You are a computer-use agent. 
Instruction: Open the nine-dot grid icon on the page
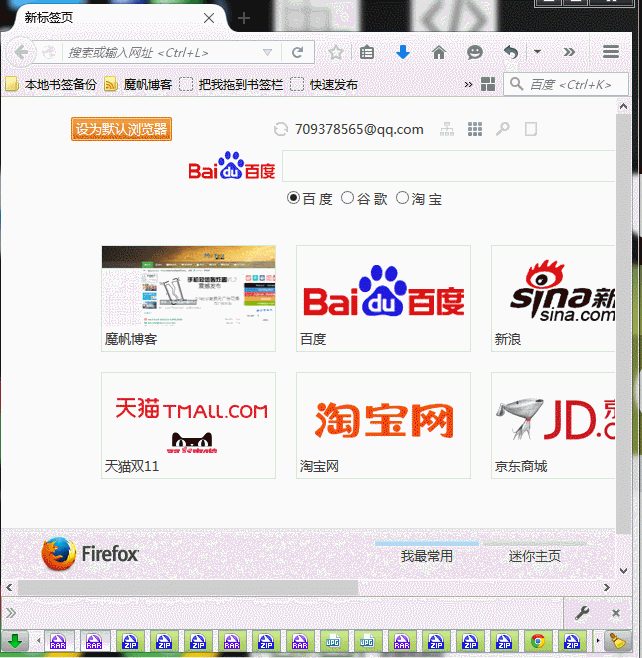tap(475, 129)
